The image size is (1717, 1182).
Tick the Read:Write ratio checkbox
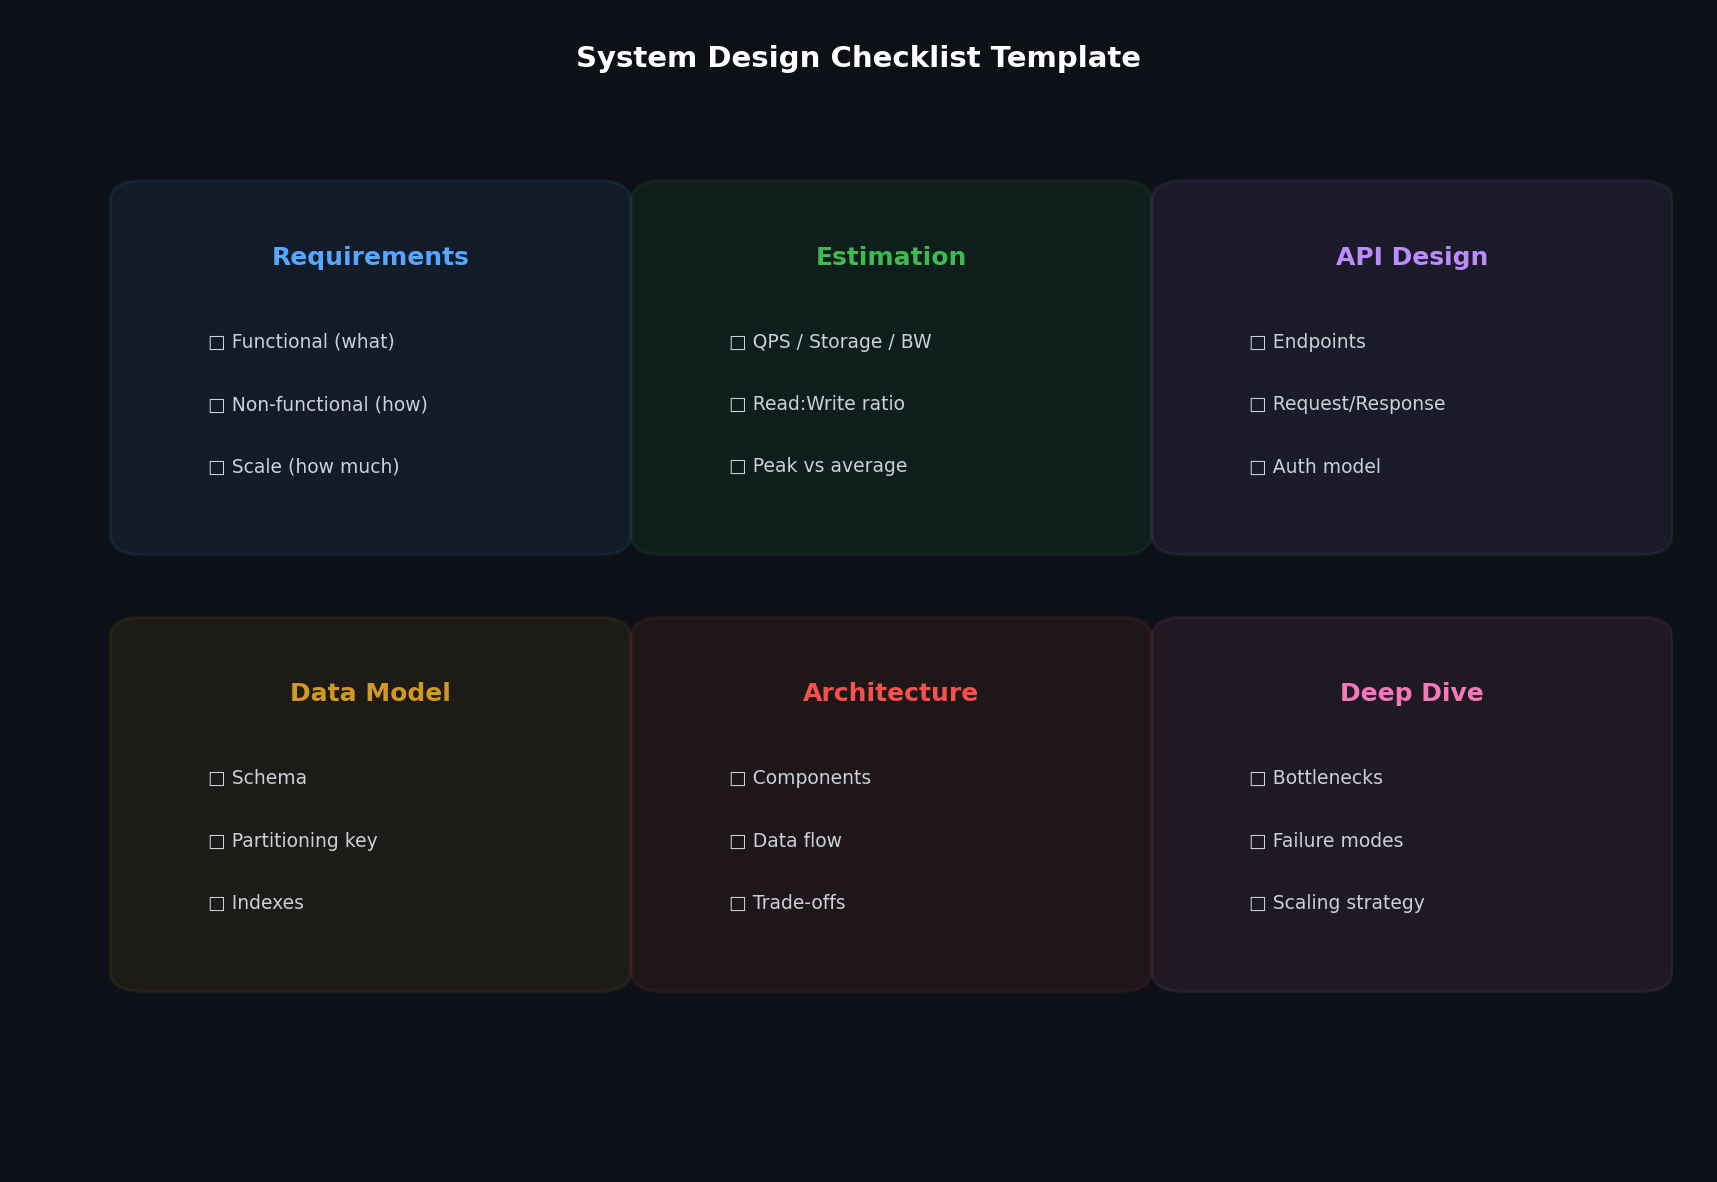pyautogui.click(x=738, y=405)
